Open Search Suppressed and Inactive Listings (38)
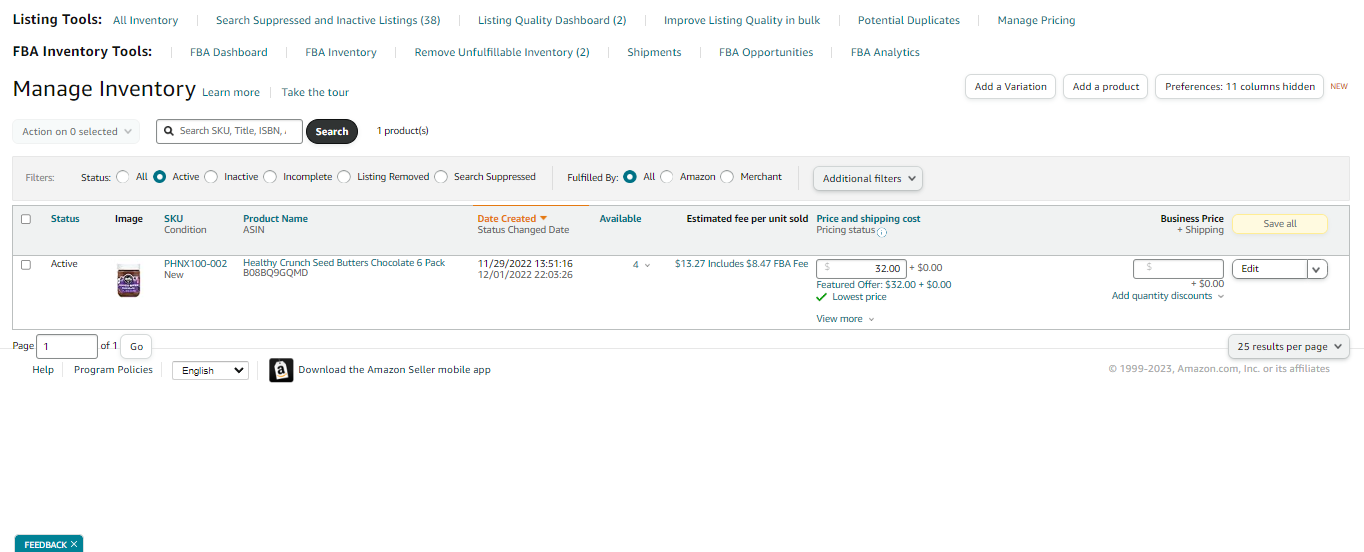The height and width of the screenshot is (552, 1364). click(328, 20)
